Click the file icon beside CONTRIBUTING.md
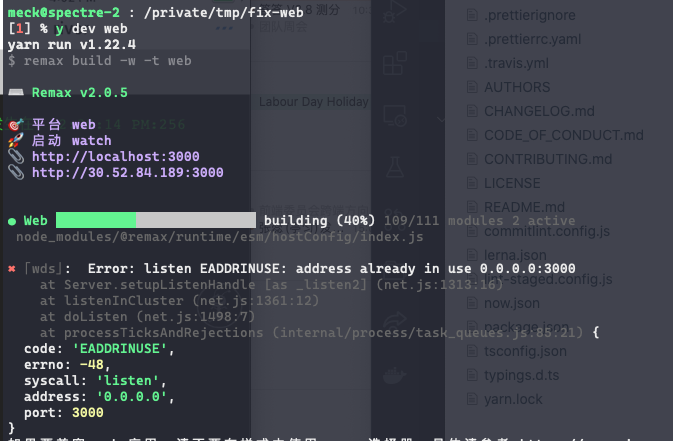The width and height of the screenshot is (673, 441). (472, 159)
